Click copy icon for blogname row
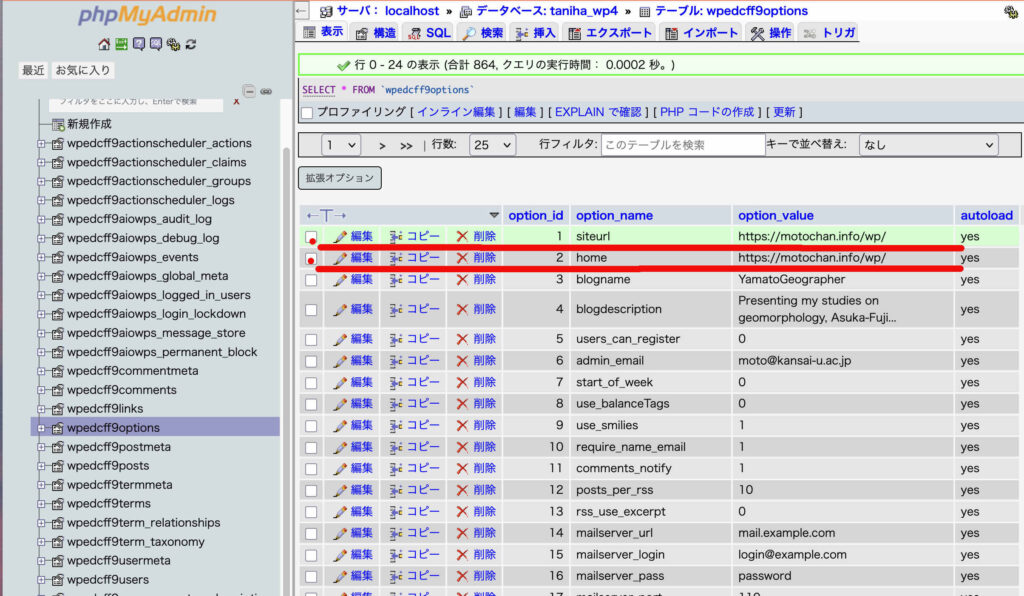This screenshot has width=1024, height=596. coord(396,279)
